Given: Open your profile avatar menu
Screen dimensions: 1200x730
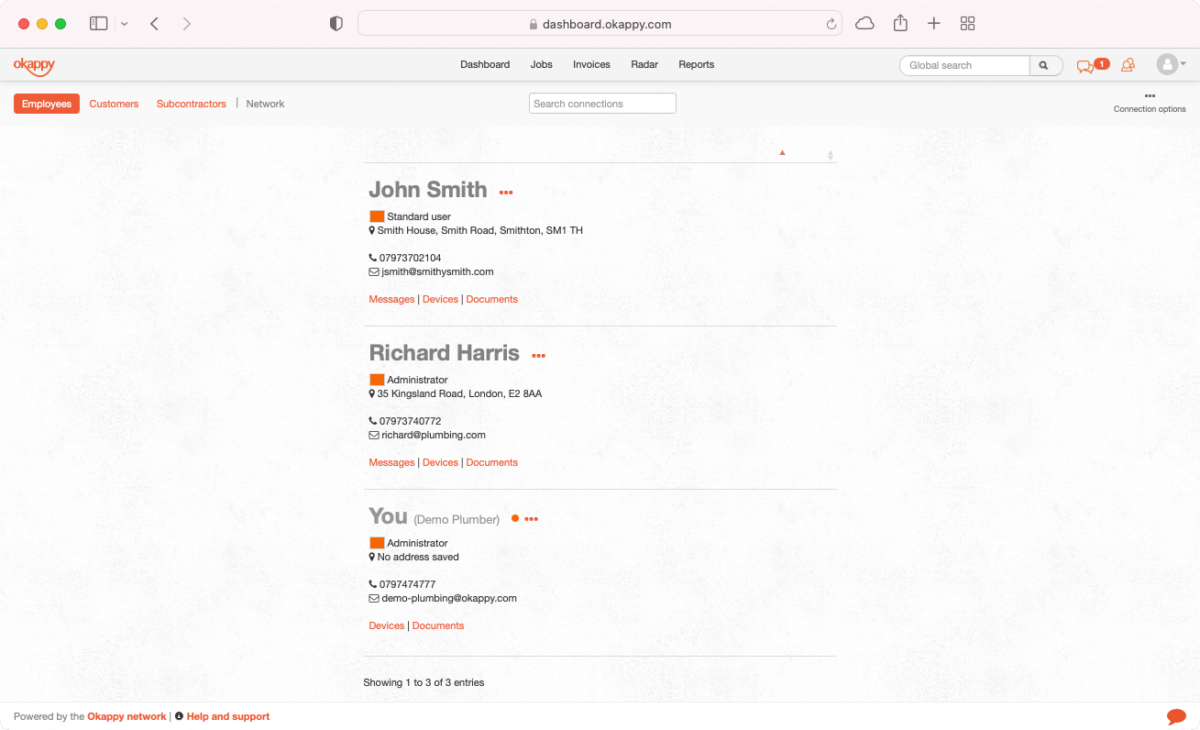Looking at the screenshot, I should point(1166,64).
